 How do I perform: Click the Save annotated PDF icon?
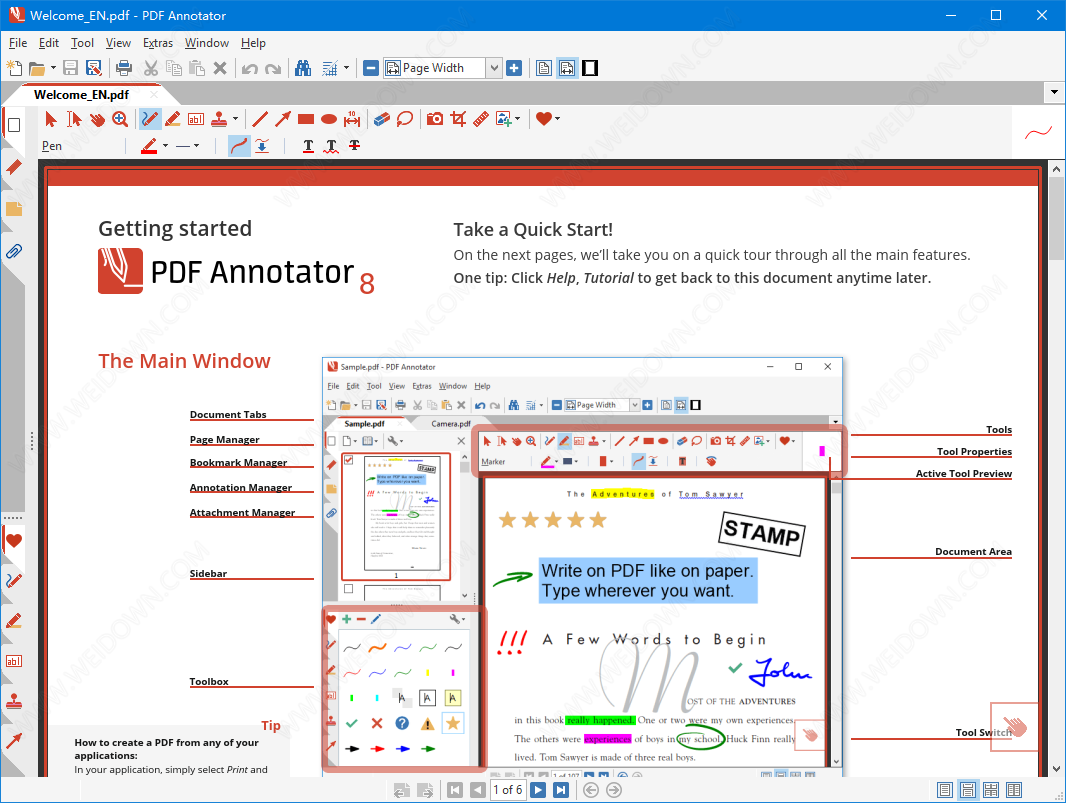[x=94, y=68]
